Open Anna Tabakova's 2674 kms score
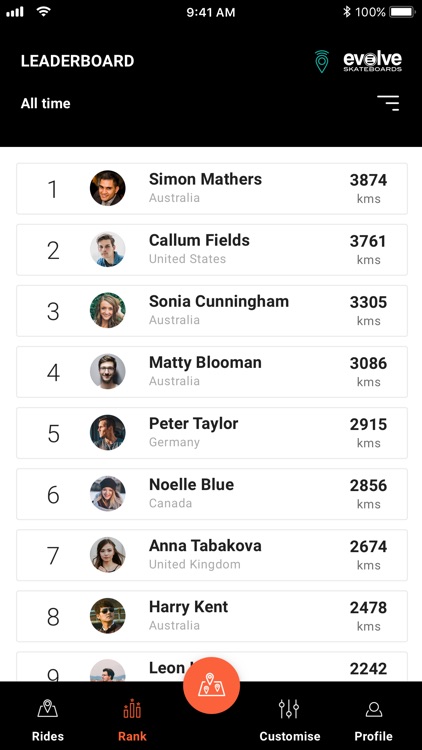 (x=368, y=555)
